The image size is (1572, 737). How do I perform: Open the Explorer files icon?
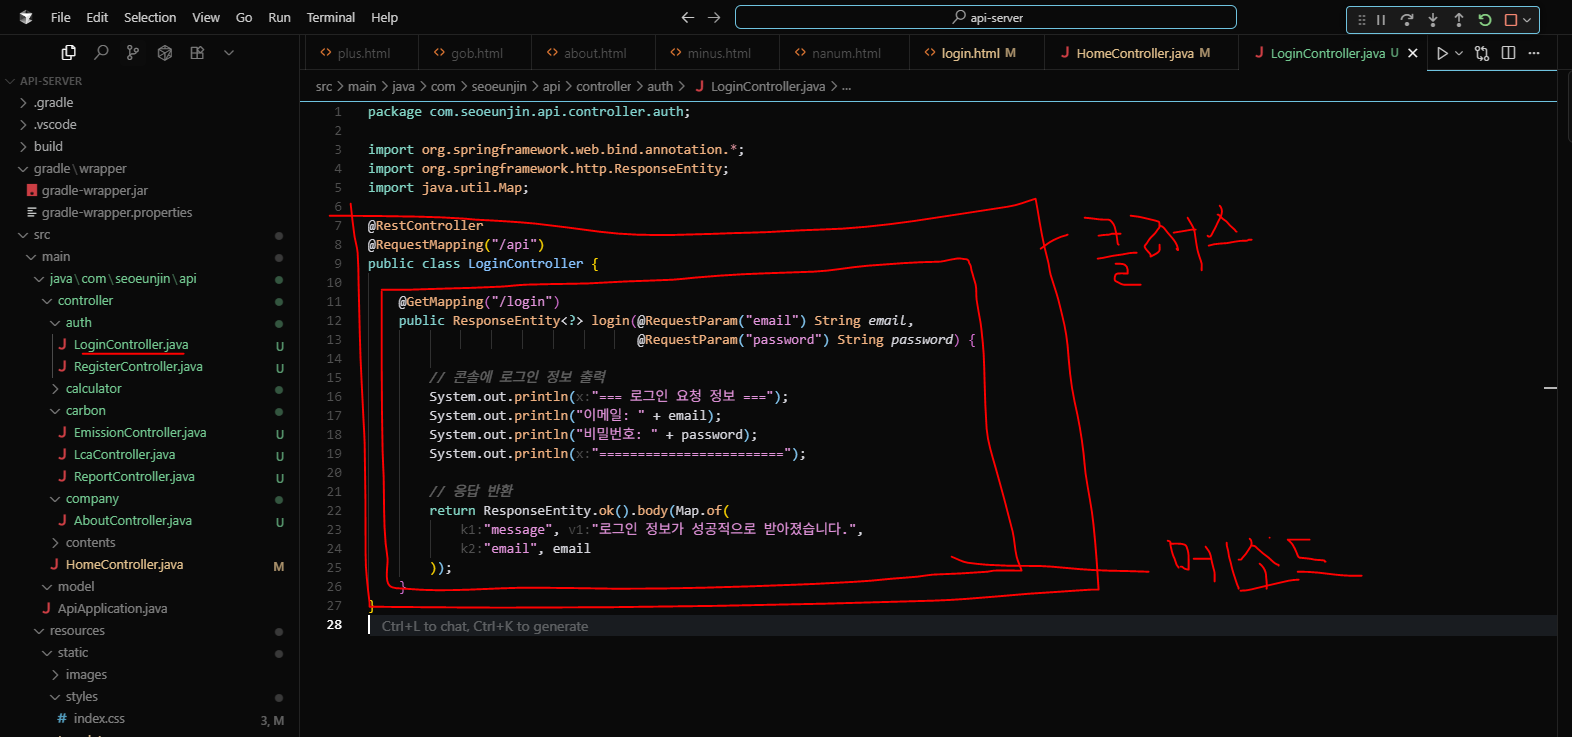coord(69,53)
